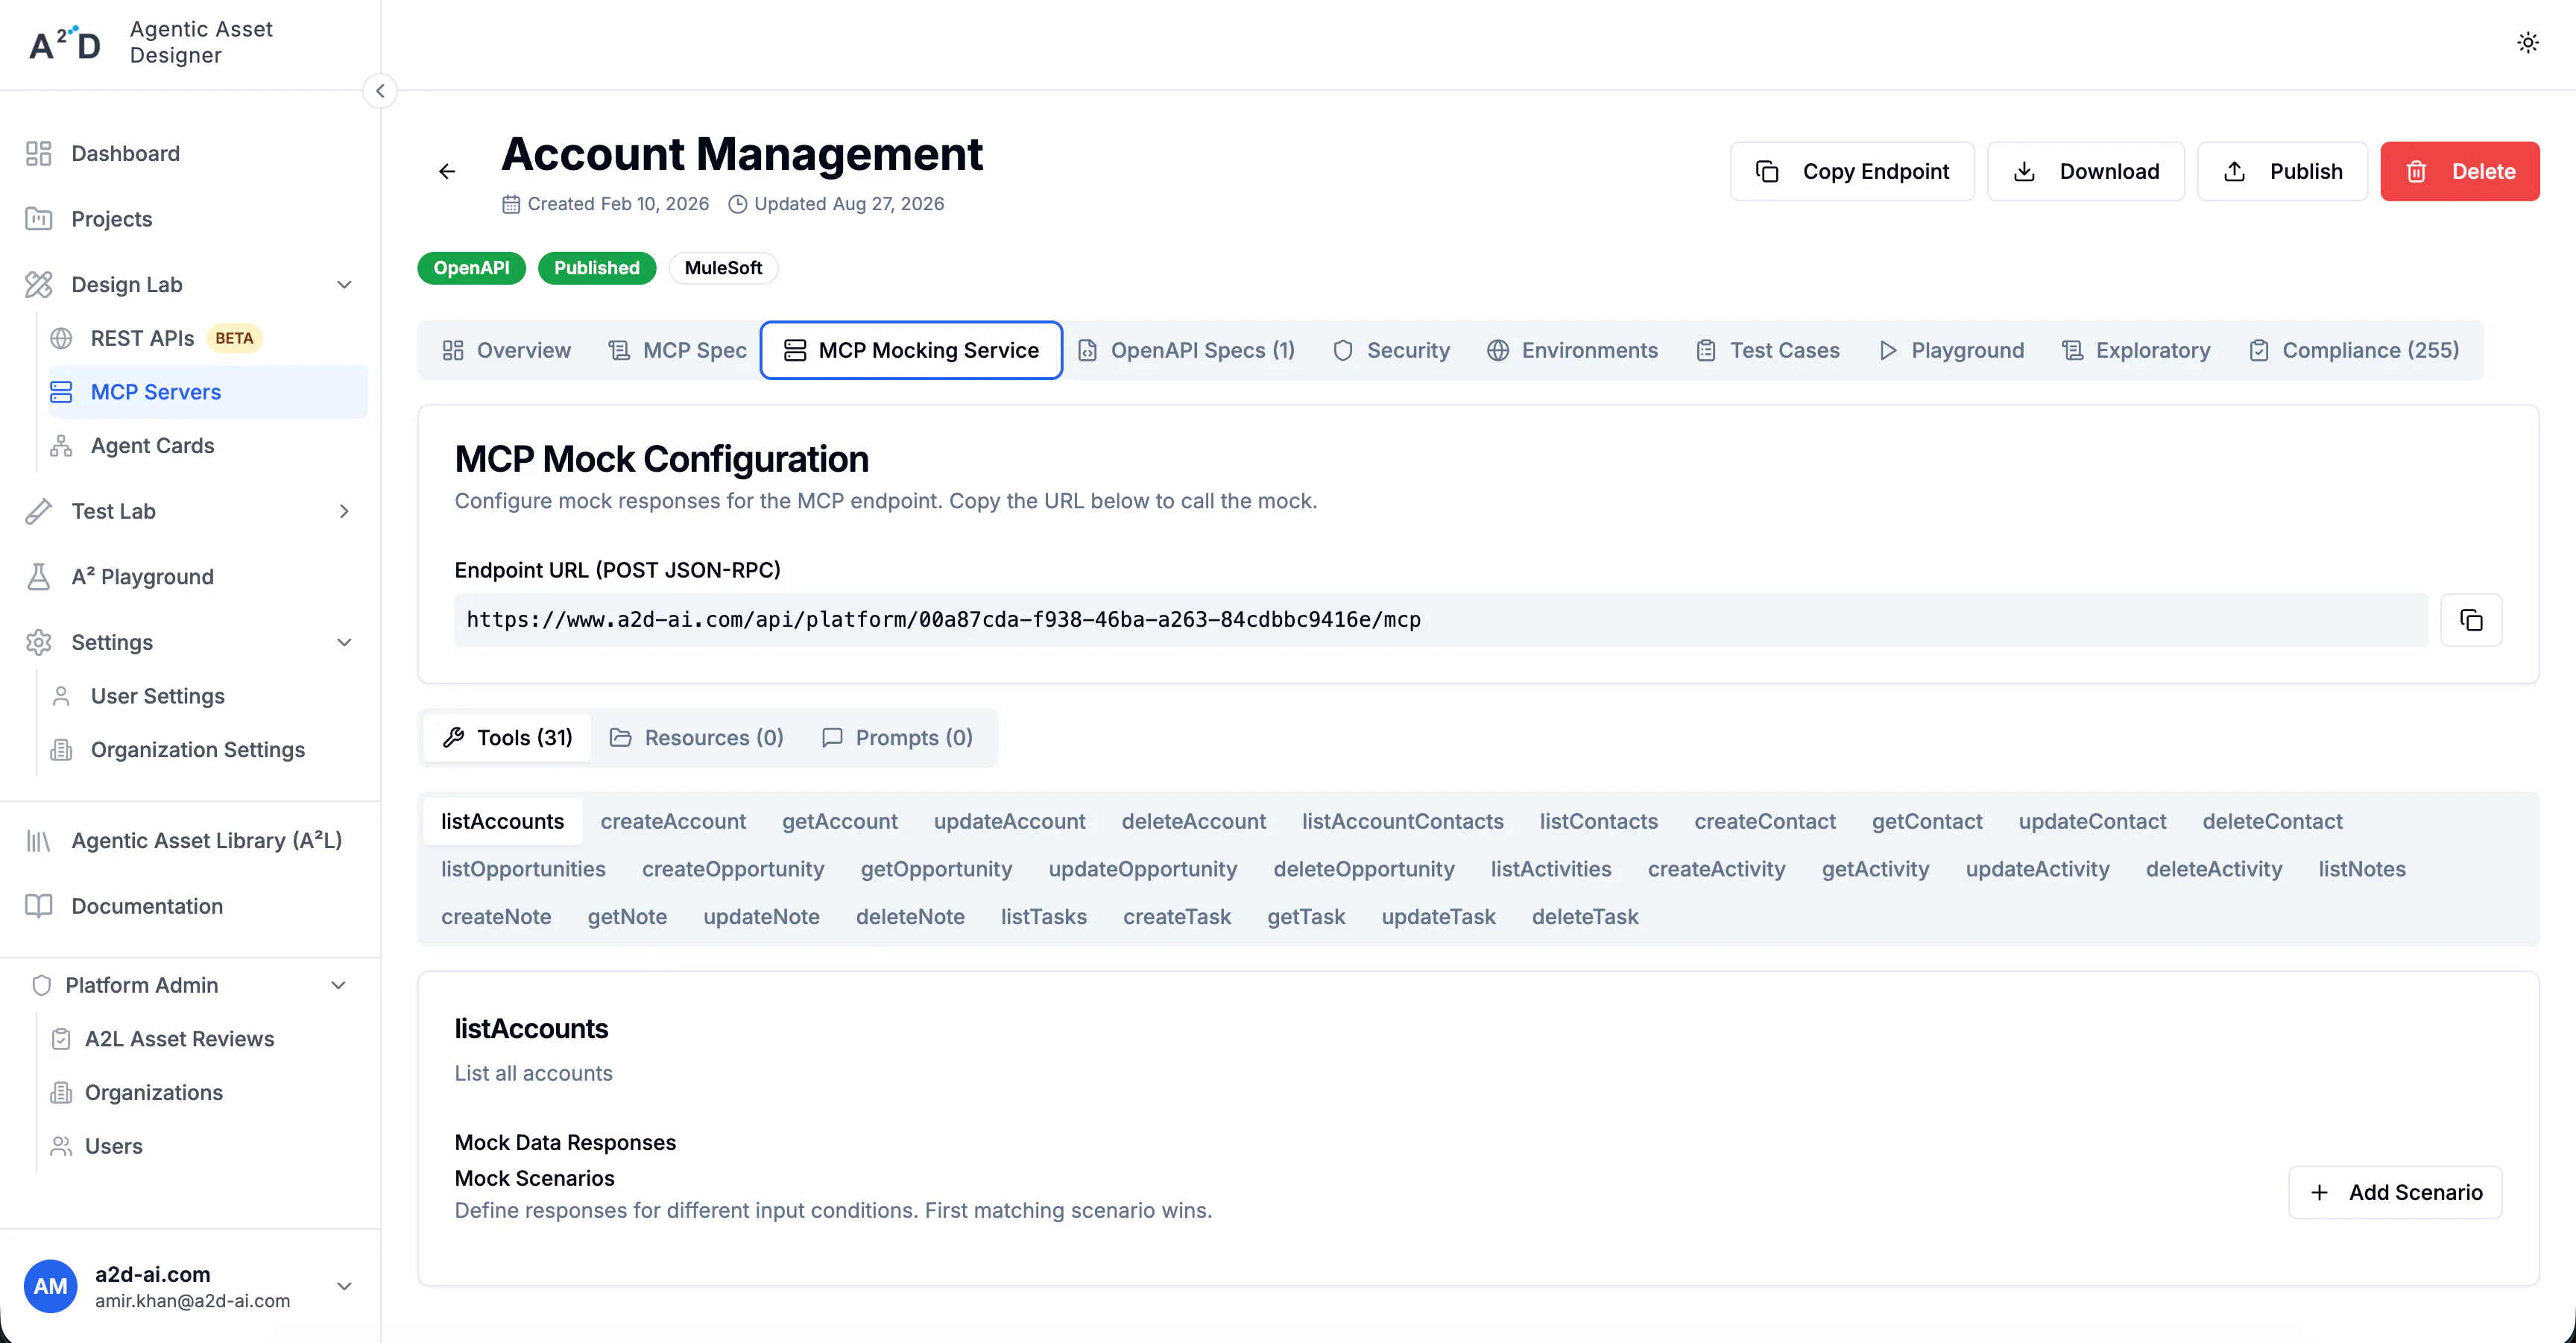Open the MCP Spec tab
2576x1343 pixels.
[x=677, y=350]
